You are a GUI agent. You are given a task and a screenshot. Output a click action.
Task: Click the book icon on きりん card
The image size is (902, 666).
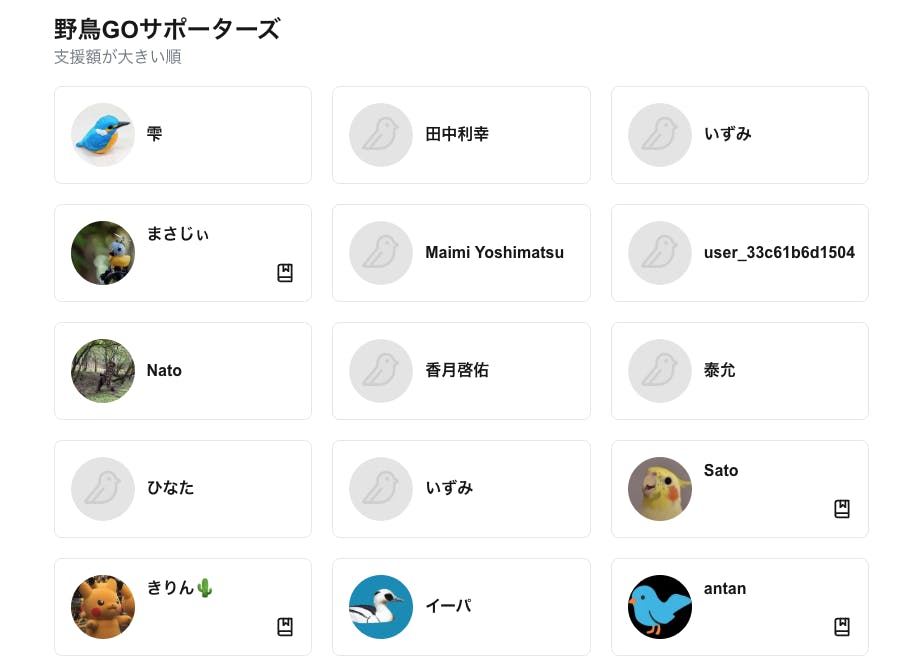[285, 627]
